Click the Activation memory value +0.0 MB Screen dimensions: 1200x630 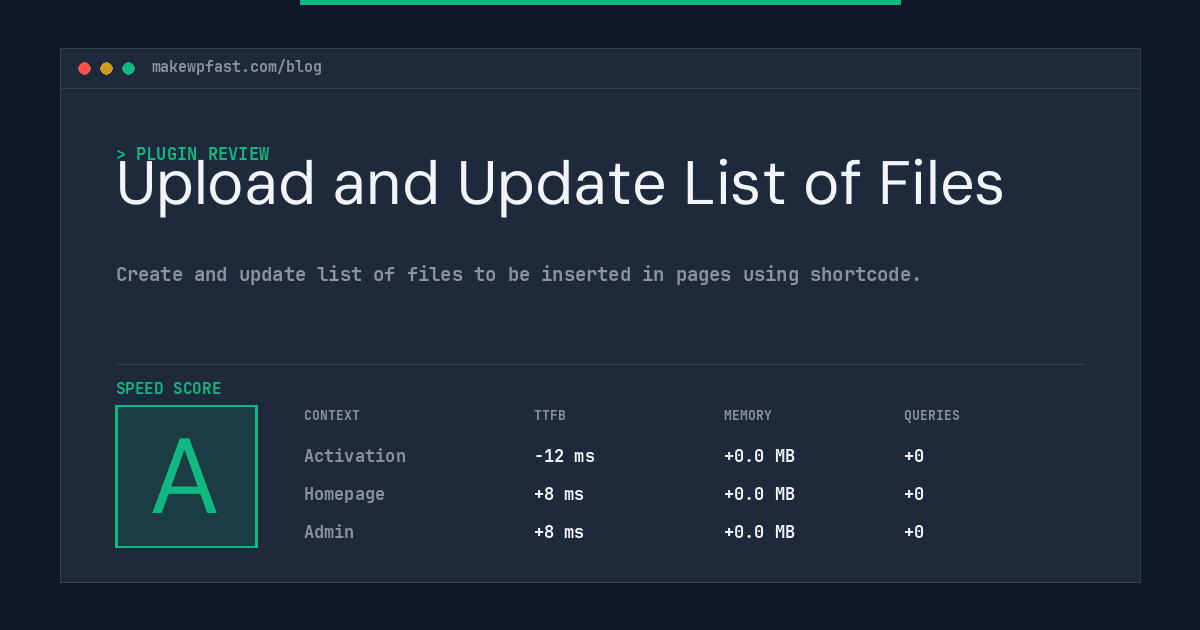click(x=759, y=456)
